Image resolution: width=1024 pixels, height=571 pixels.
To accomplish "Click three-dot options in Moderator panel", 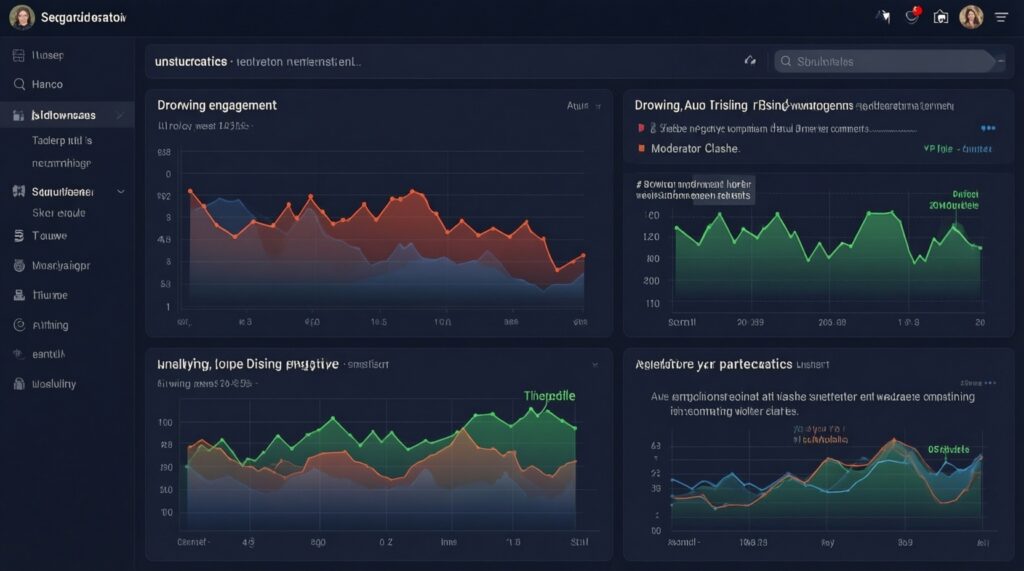I will pos(988,128).
